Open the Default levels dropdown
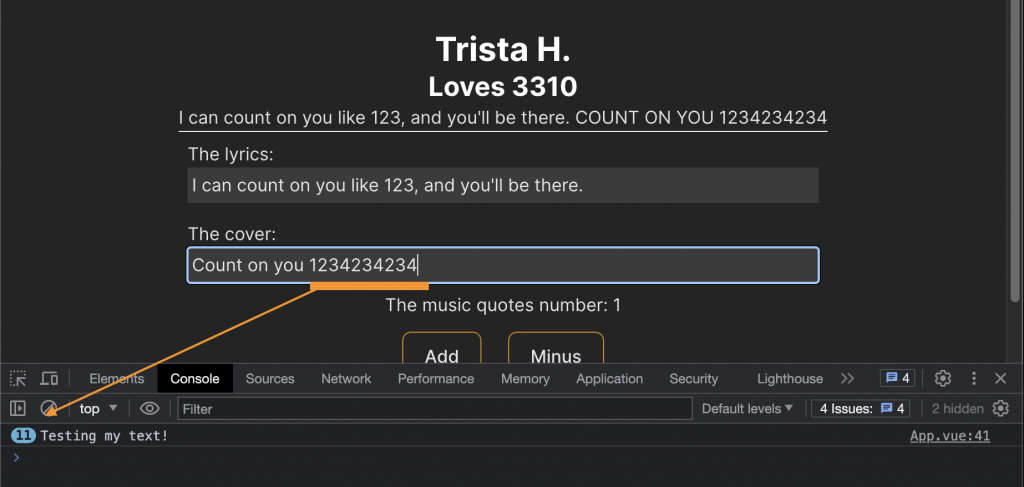 pyautogui.click(x=747, y=408)
